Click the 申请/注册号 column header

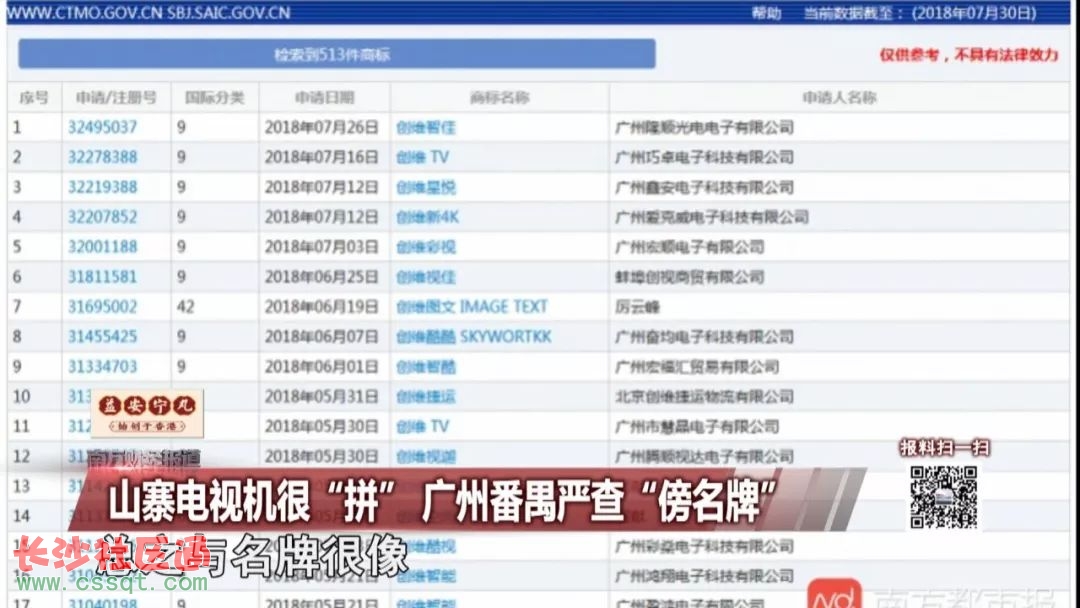tap(116, 98)
